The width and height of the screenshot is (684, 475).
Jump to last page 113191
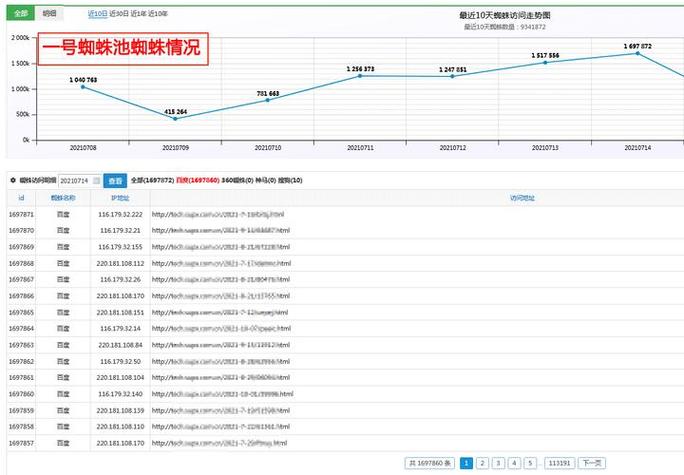click(x=559, y=463)
